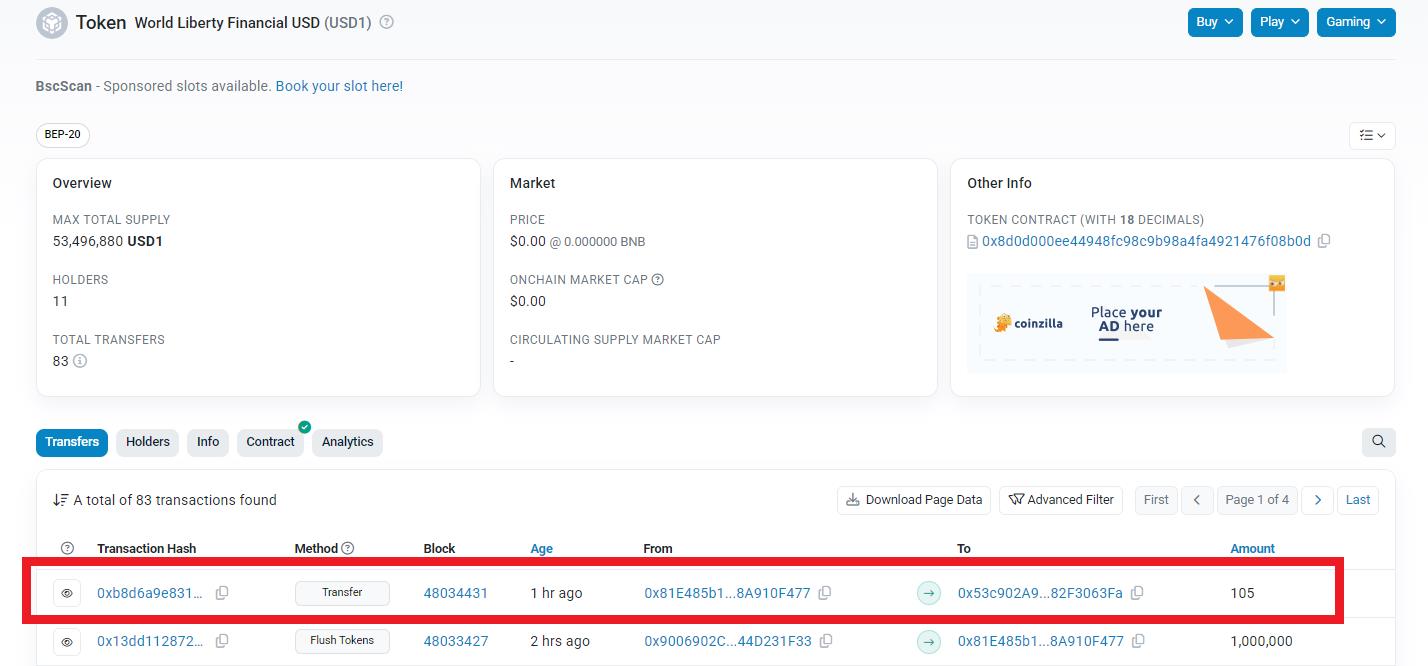Go to the First page

[x=1156, y=500]
